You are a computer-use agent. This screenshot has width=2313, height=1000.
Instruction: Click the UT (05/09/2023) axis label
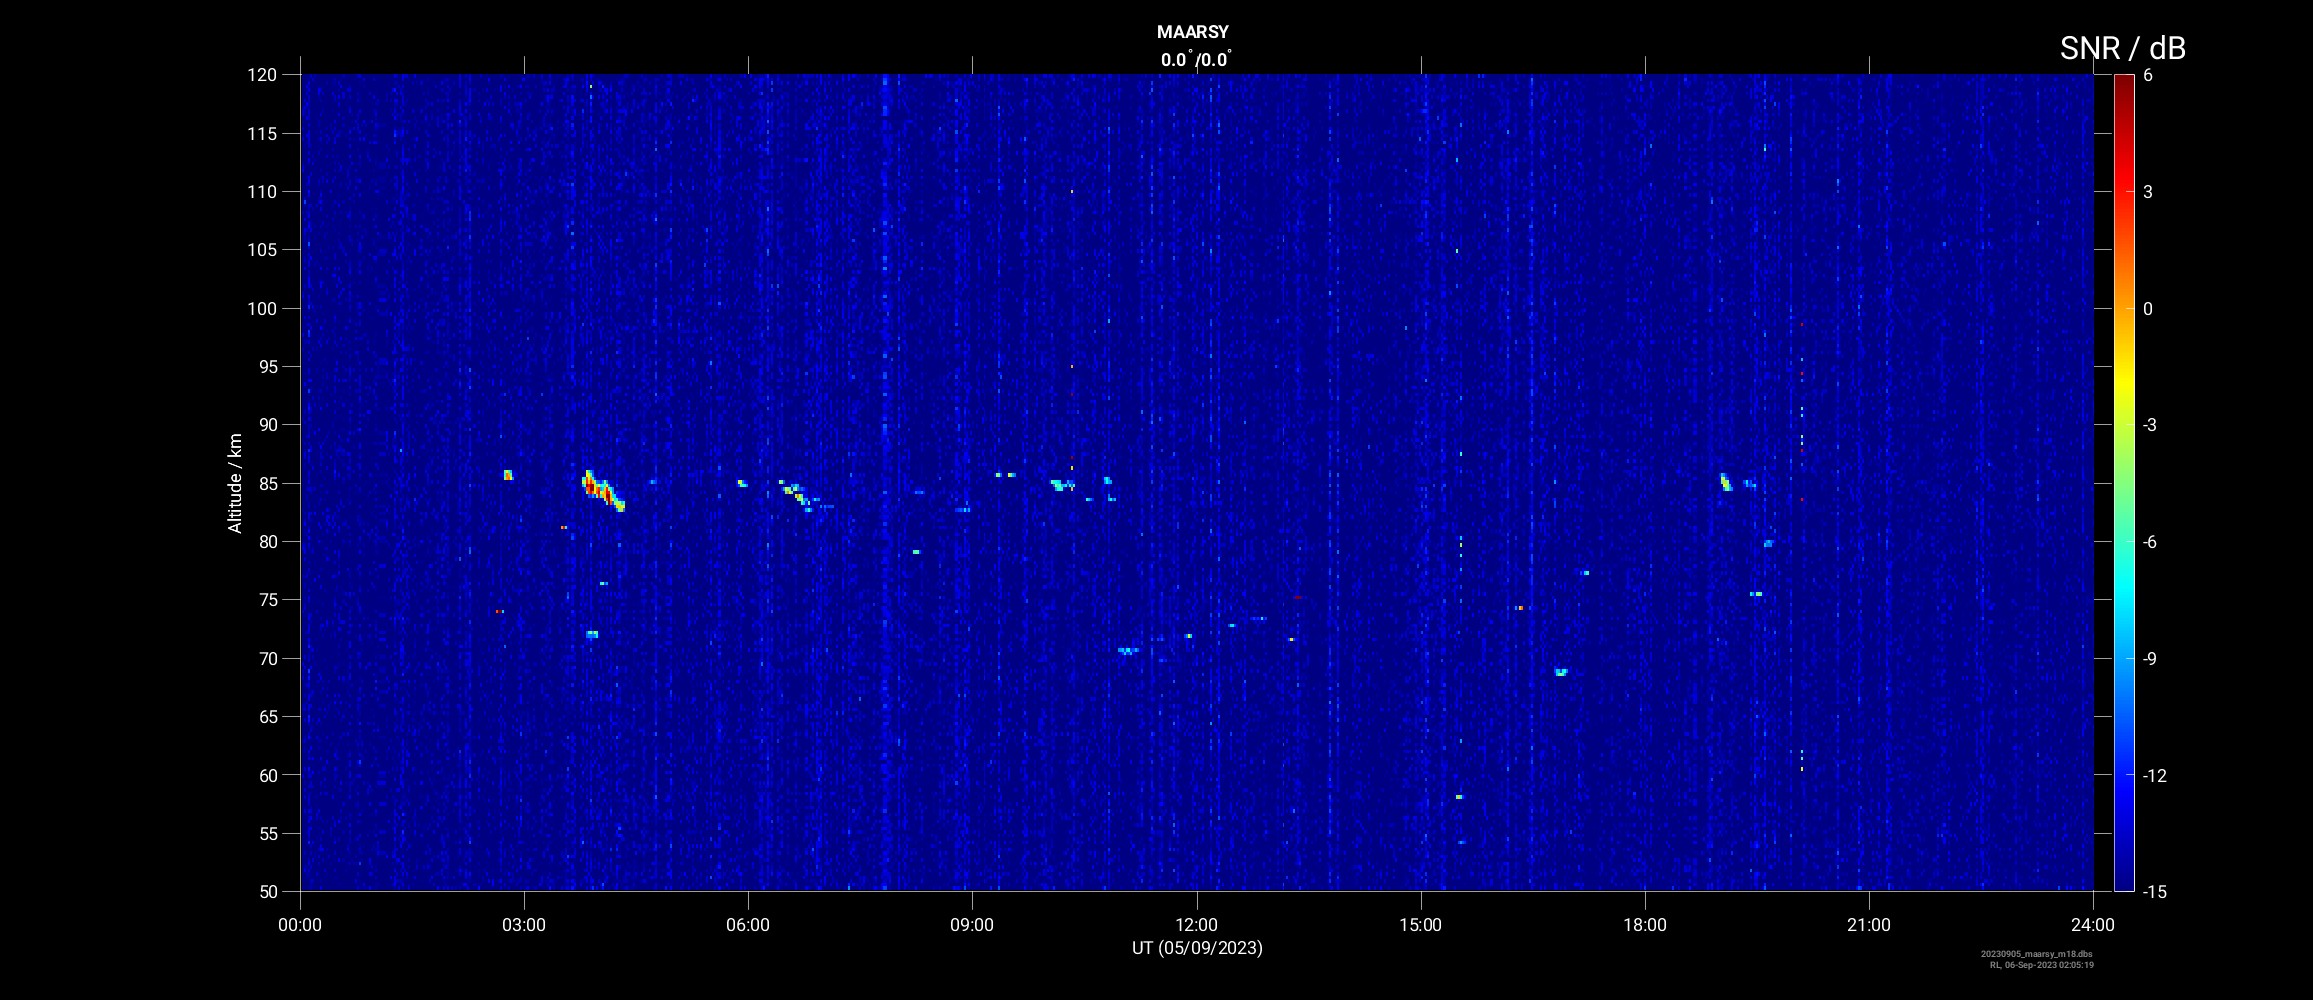coord(1197,948)
